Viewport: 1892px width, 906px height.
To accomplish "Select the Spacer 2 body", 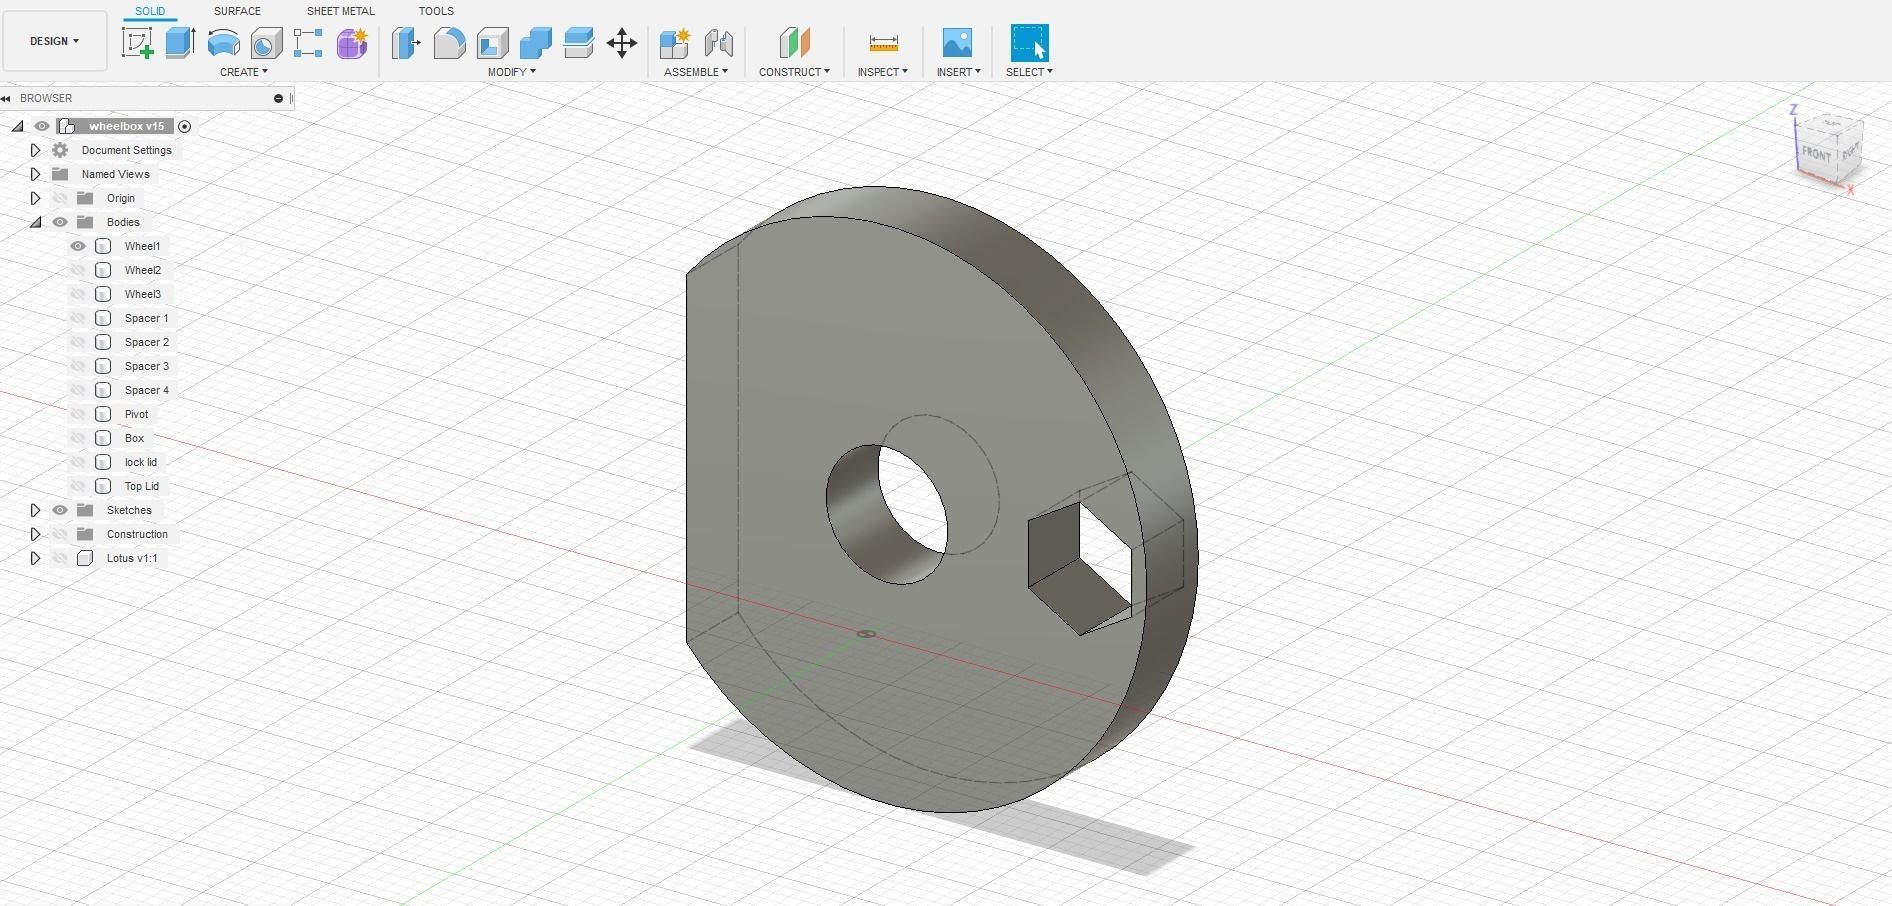I will (147, 342).
